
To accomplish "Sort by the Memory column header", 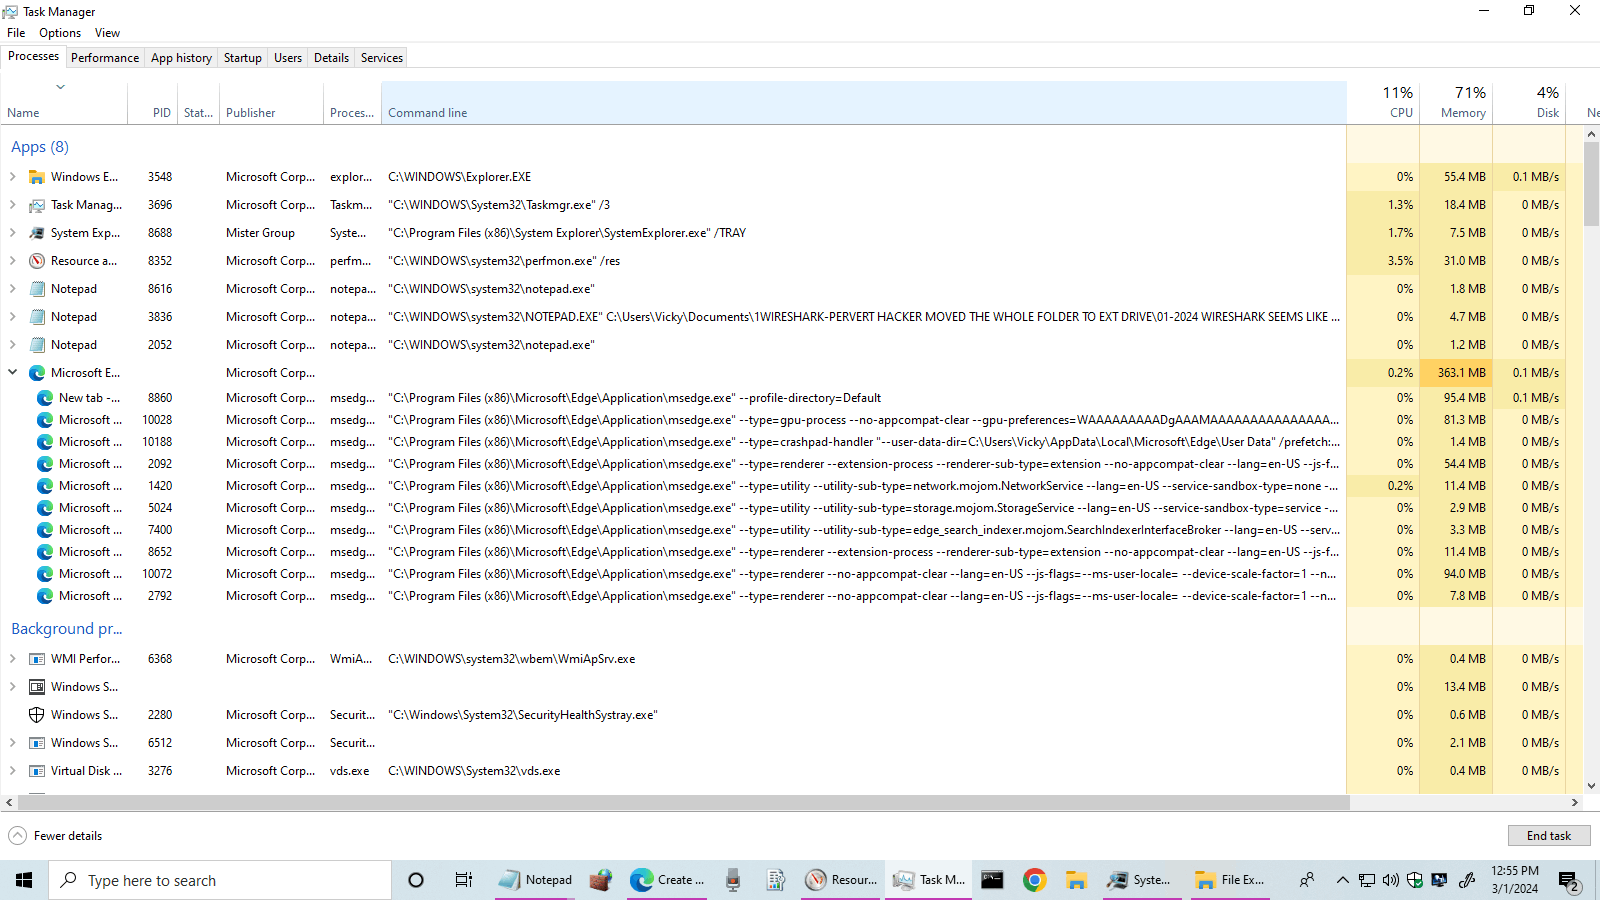I will pos(1456,103).
